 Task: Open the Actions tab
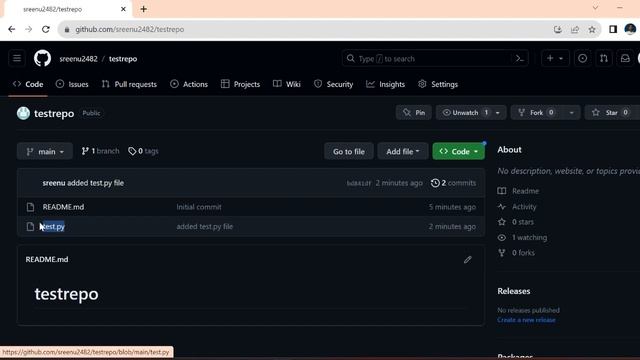[189, 84]
